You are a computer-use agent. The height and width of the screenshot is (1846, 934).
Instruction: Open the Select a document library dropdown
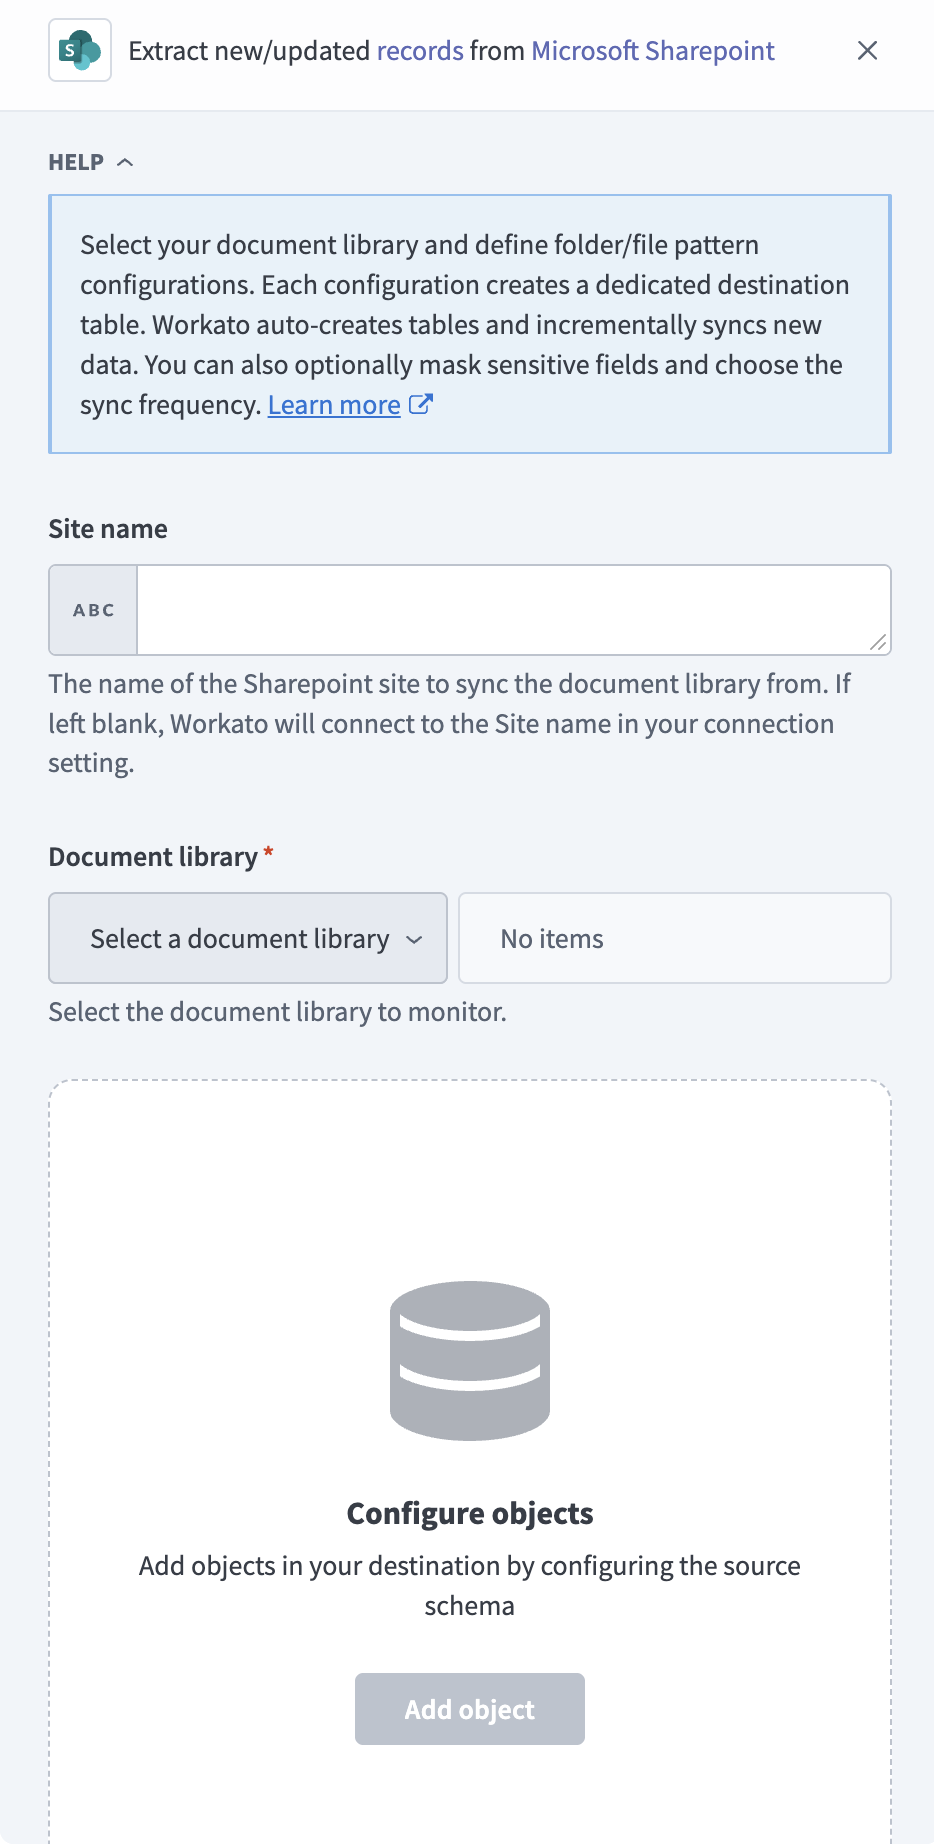click(248, 938)
